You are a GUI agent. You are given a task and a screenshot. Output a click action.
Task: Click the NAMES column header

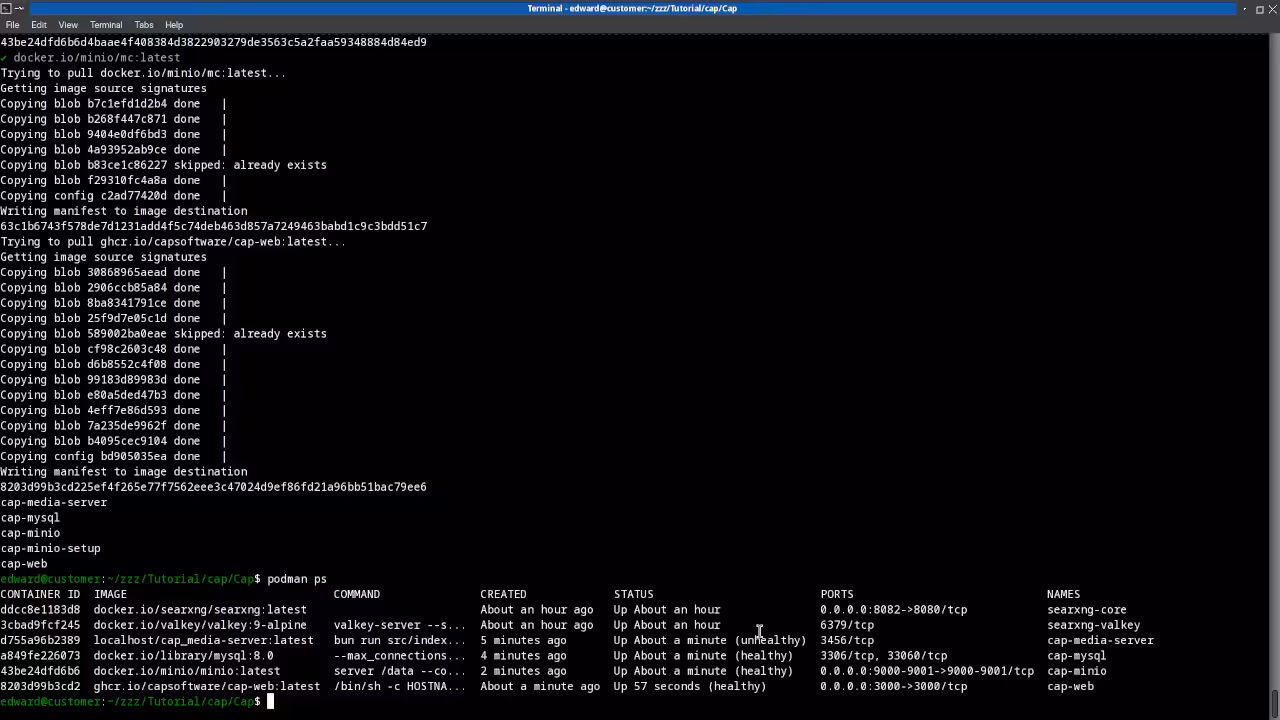coord(1063,594)
